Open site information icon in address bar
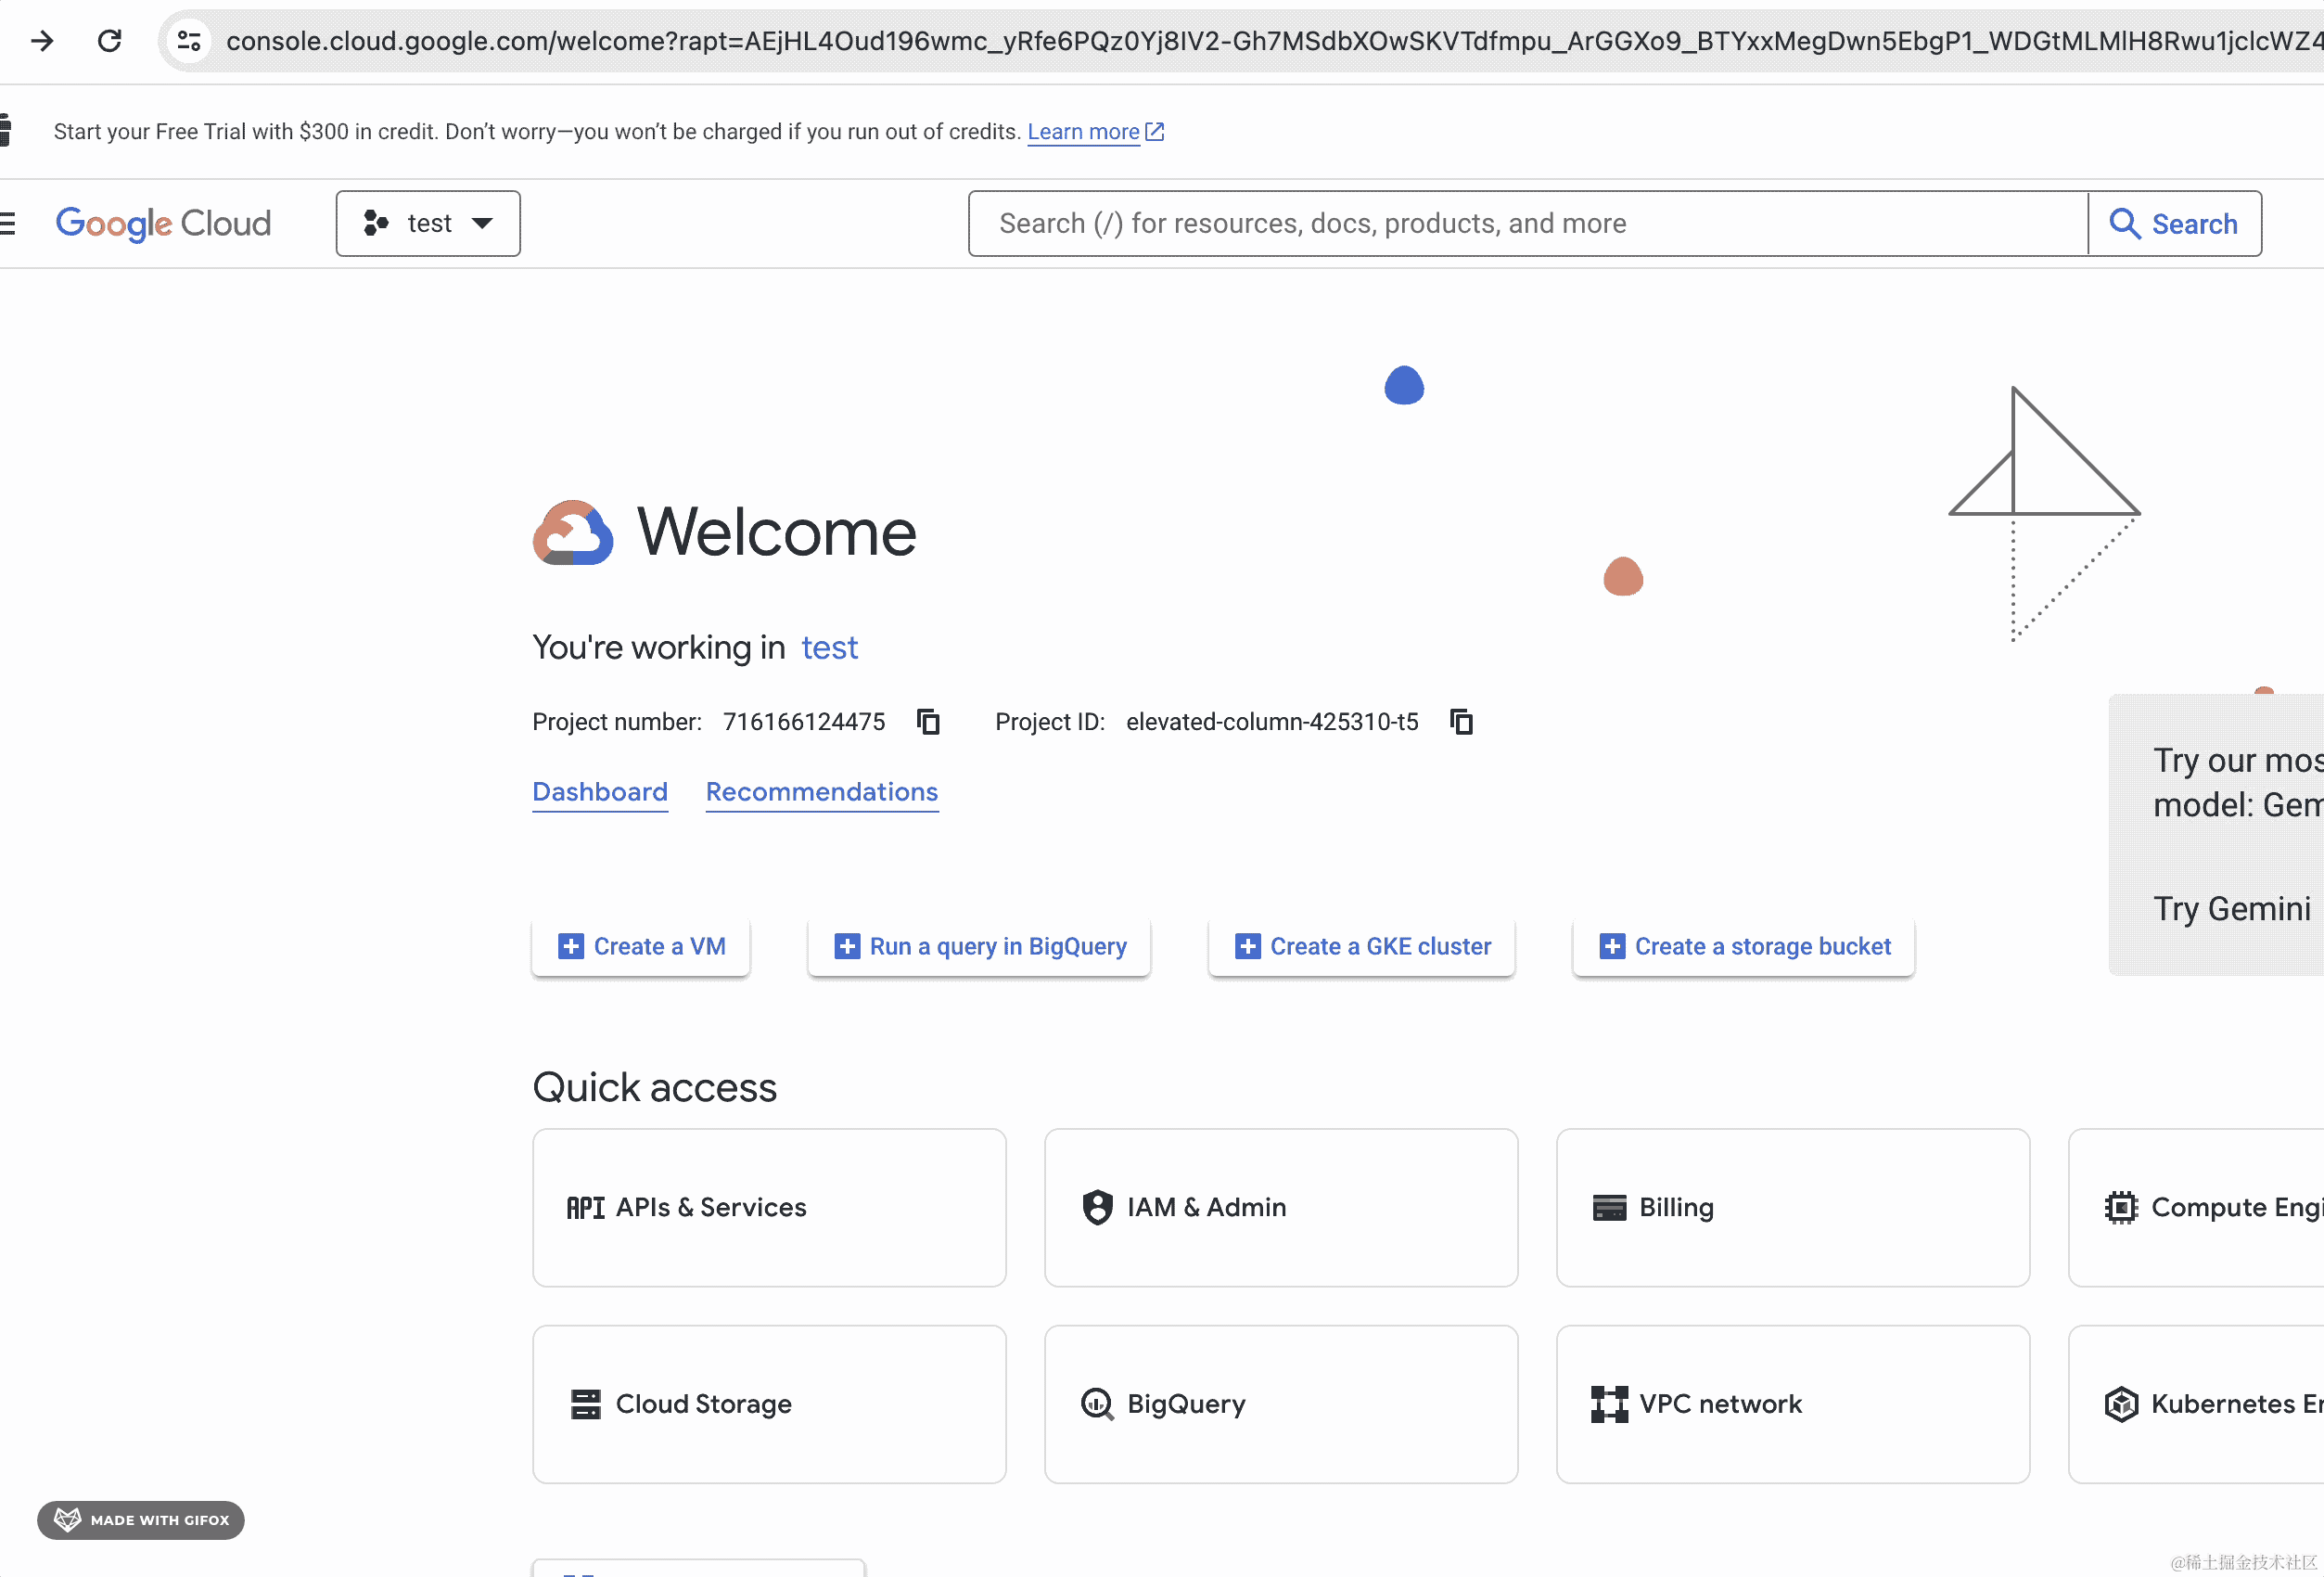Image resolution: width=2324 pixels, height=1577 pixels. (189, 41)
